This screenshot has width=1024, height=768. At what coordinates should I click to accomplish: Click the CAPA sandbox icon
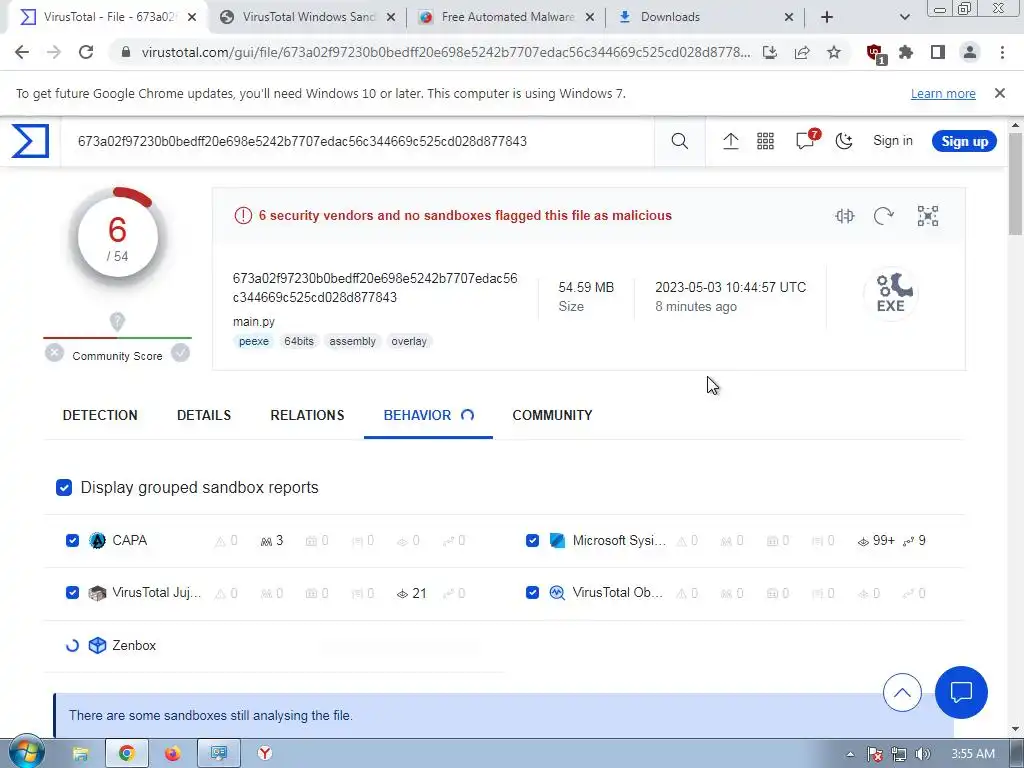click(x=97, y=541)
